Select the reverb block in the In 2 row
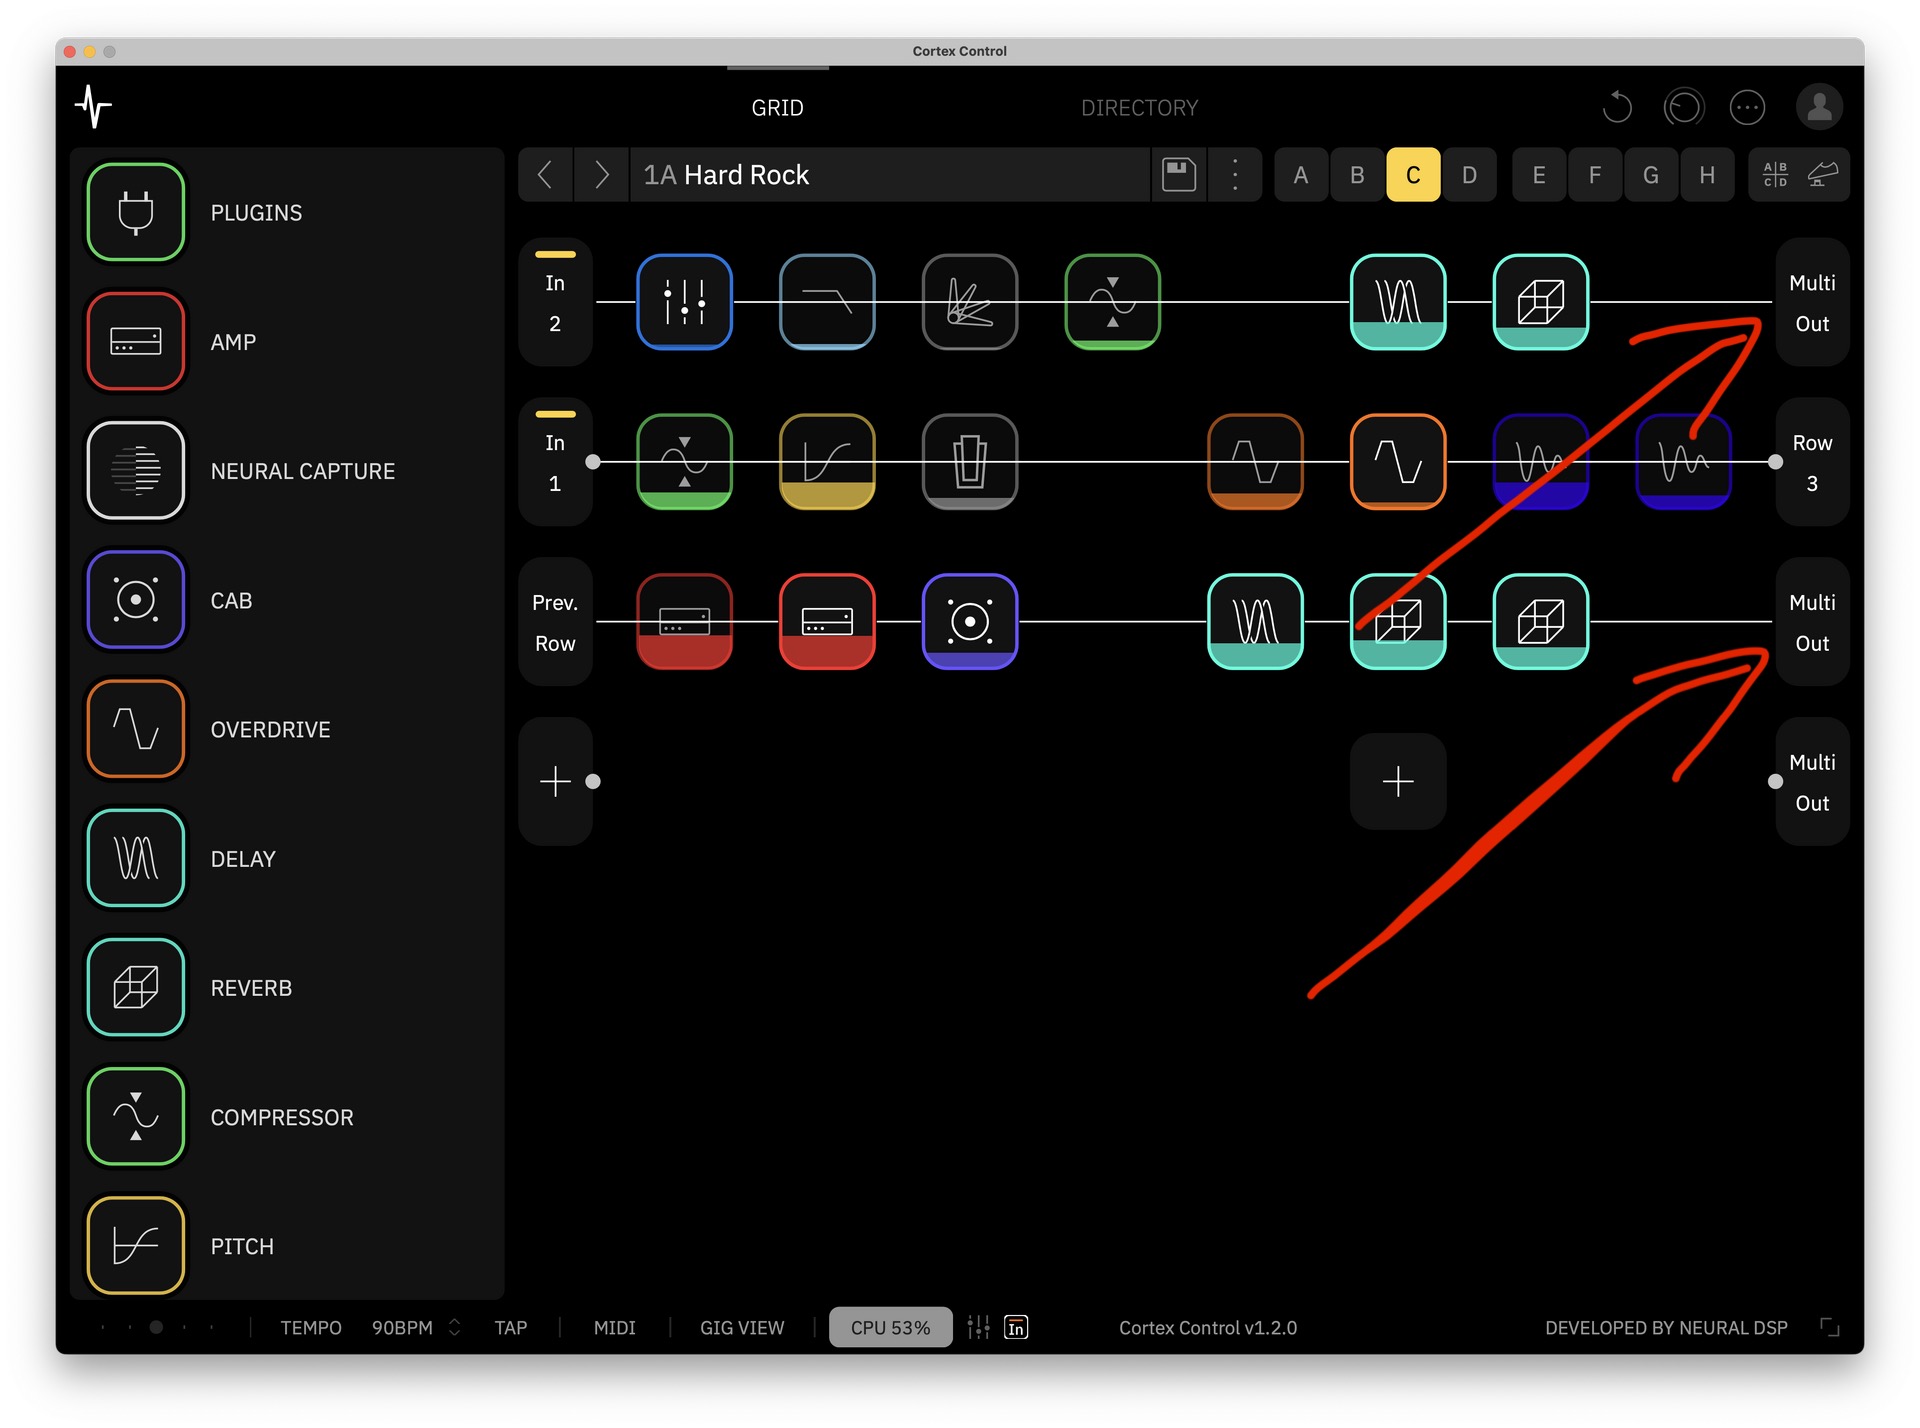The image size is (1920, 1428). 1541,302
